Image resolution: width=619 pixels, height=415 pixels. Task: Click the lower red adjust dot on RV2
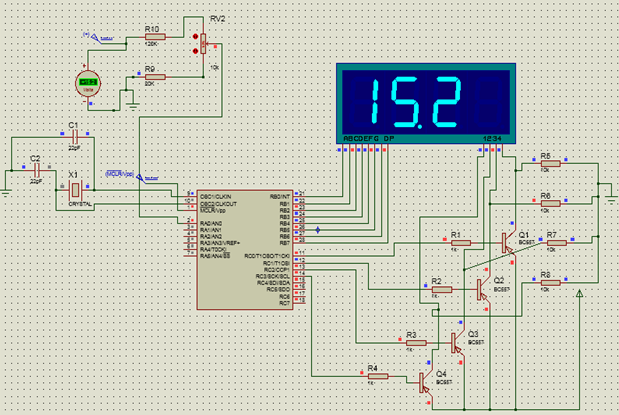click(195, 51)
